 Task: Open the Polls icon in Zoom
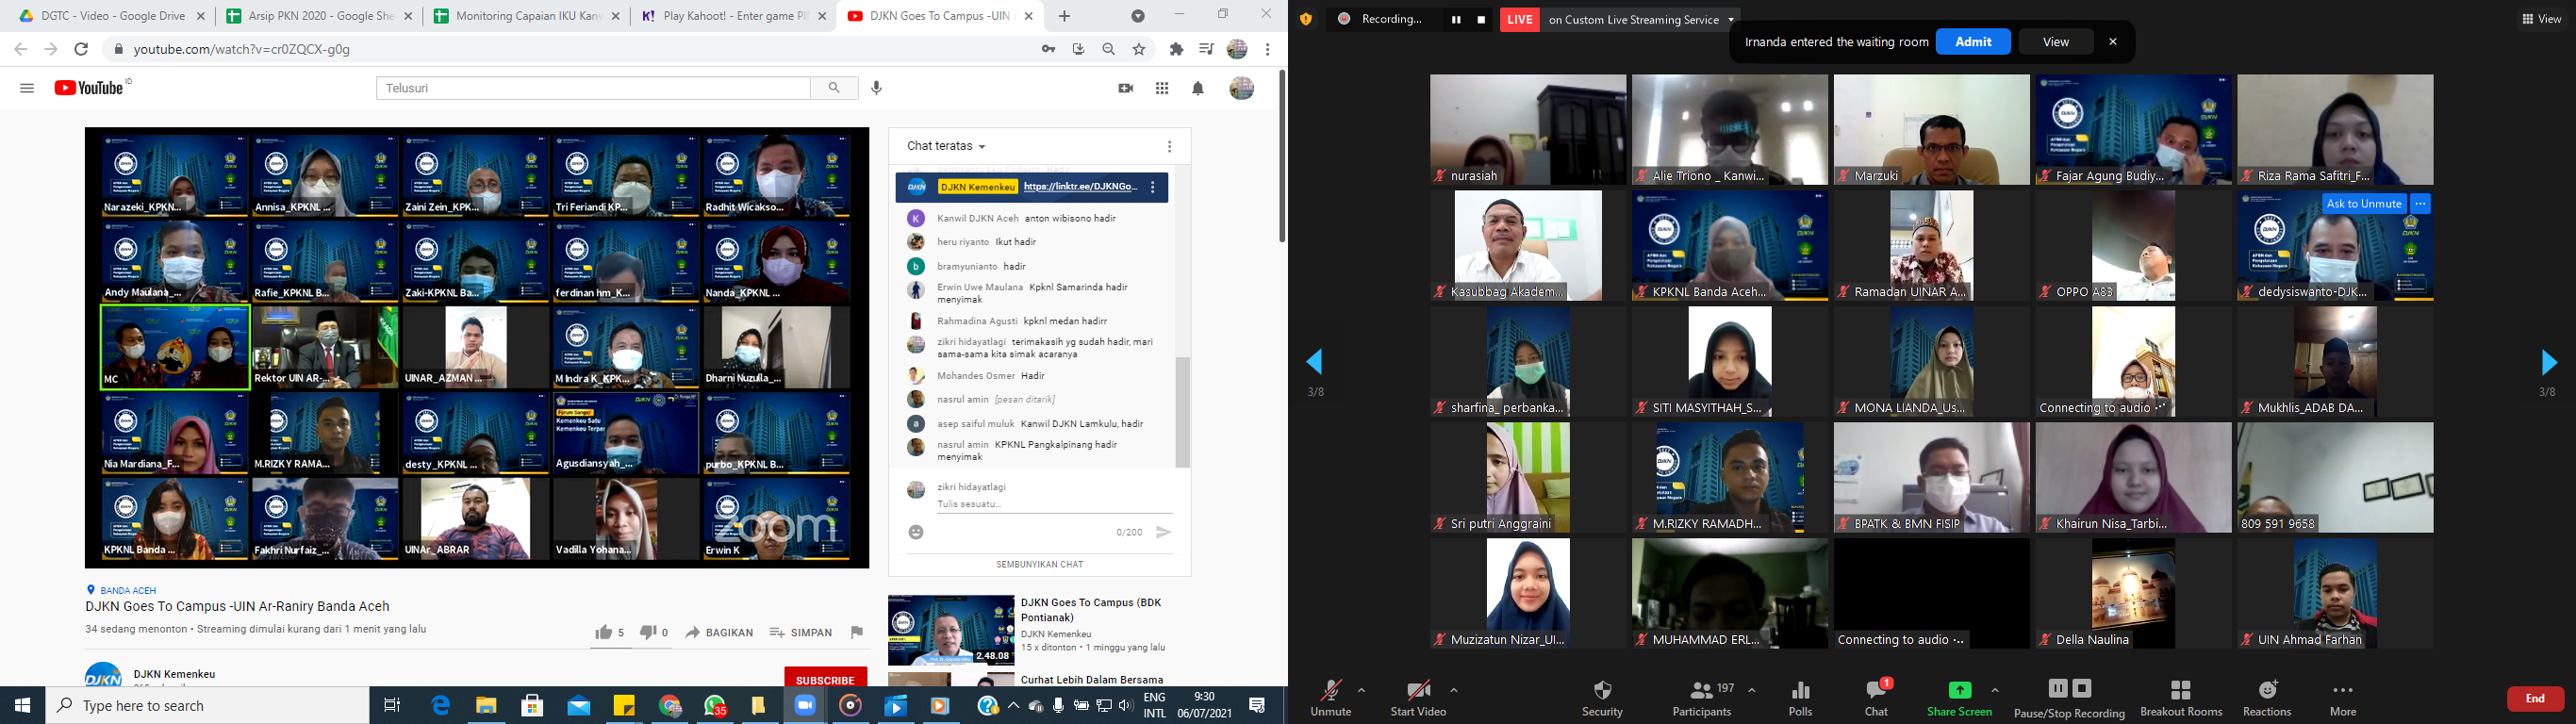1800,692
